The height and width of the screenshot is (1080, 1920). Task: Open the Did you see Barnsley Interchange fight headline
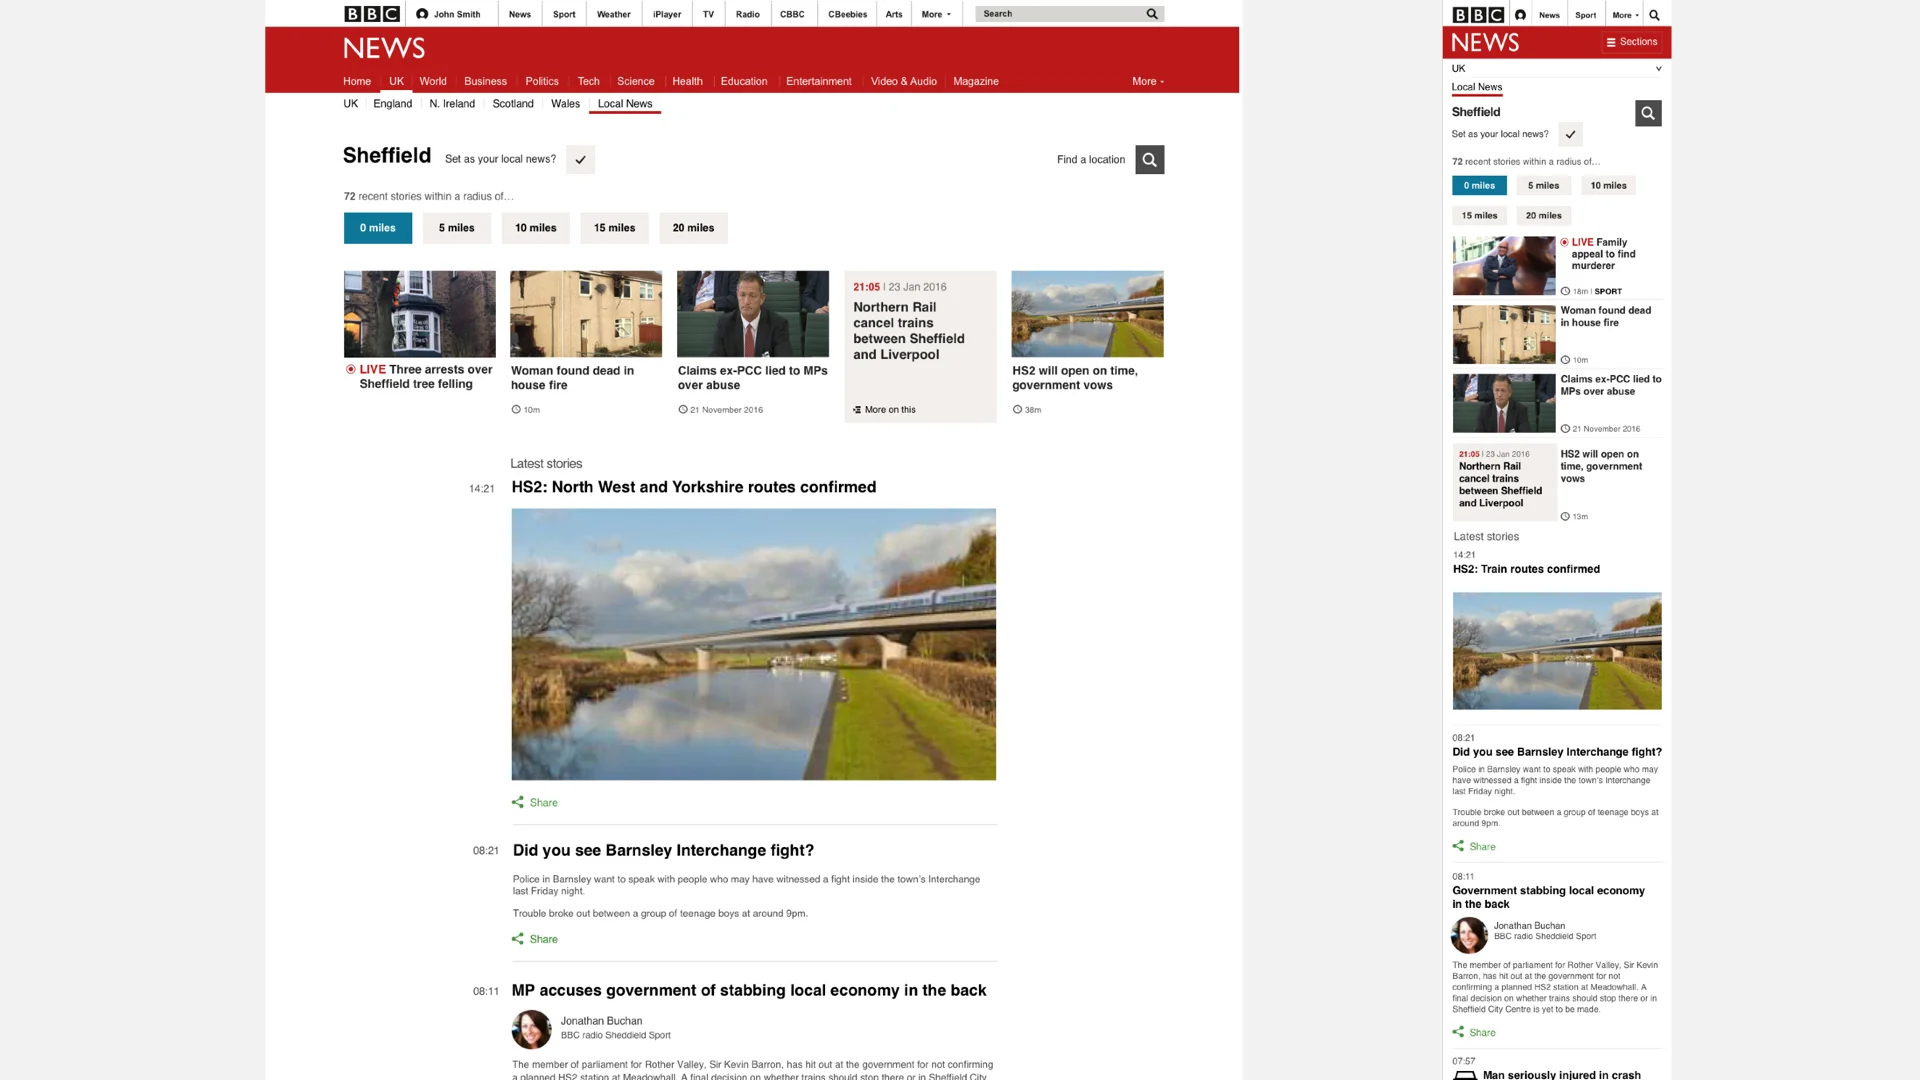(x=663, y=850)
